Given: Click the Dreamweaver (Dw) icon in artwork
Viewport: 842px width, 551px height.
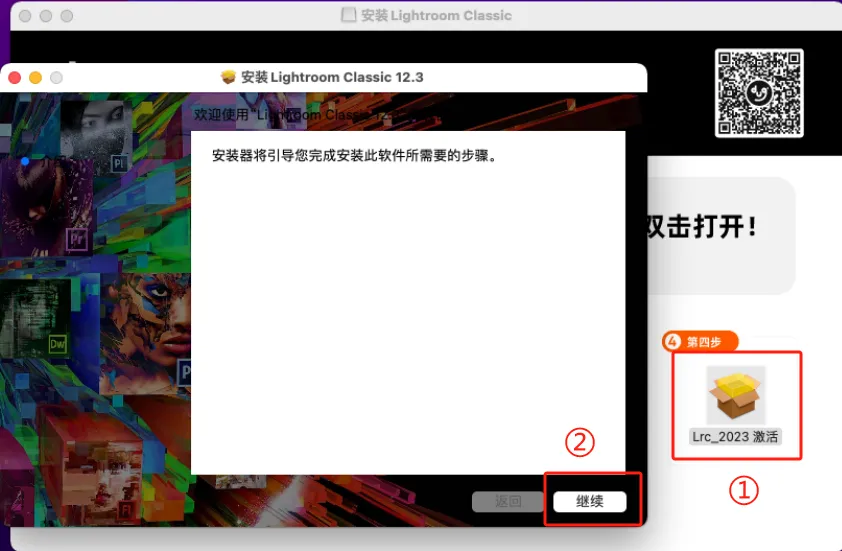Looking at the screenshot, I should click(58, 345).
